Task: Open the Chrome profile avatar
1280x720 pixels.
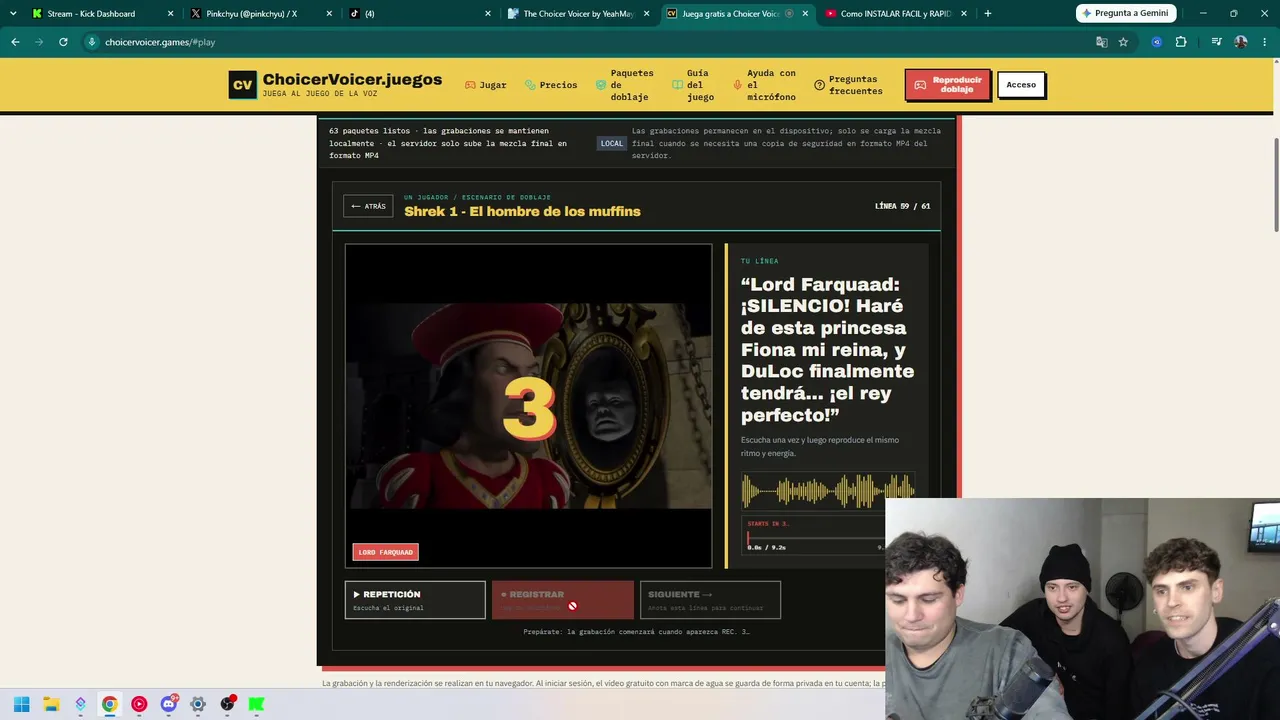Action: 1241,42
